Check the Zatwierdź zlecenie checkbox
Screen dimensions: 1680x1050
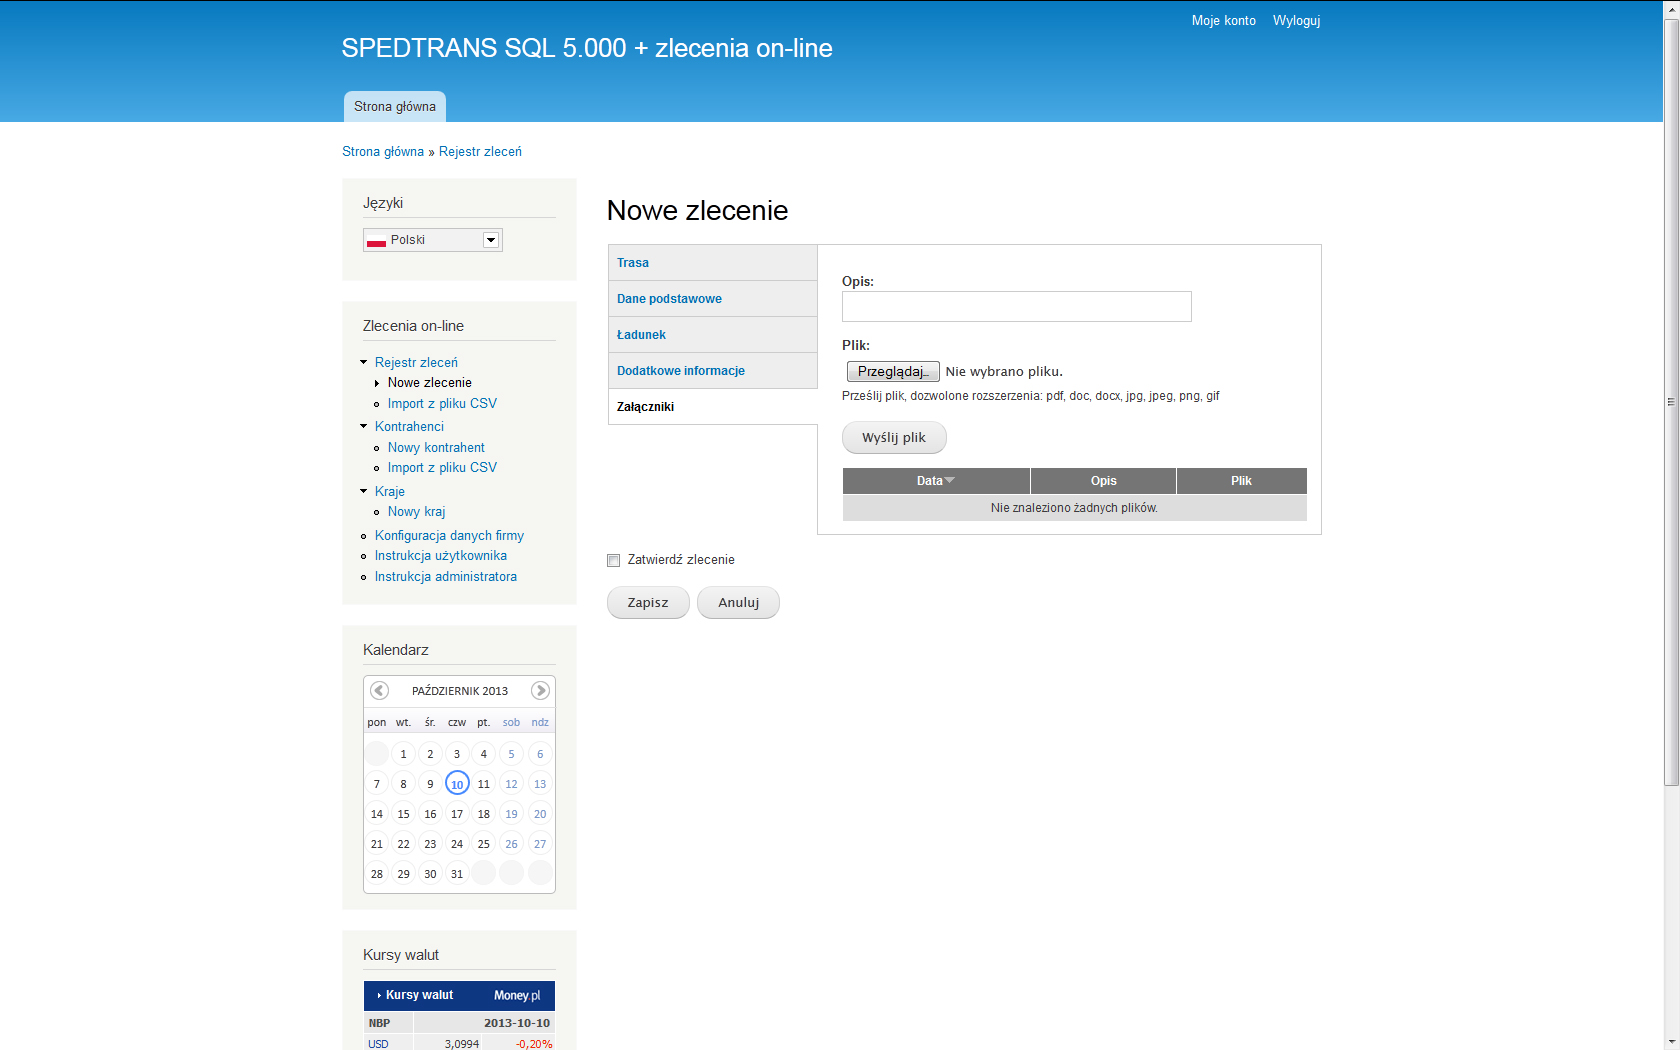[614, 560]
